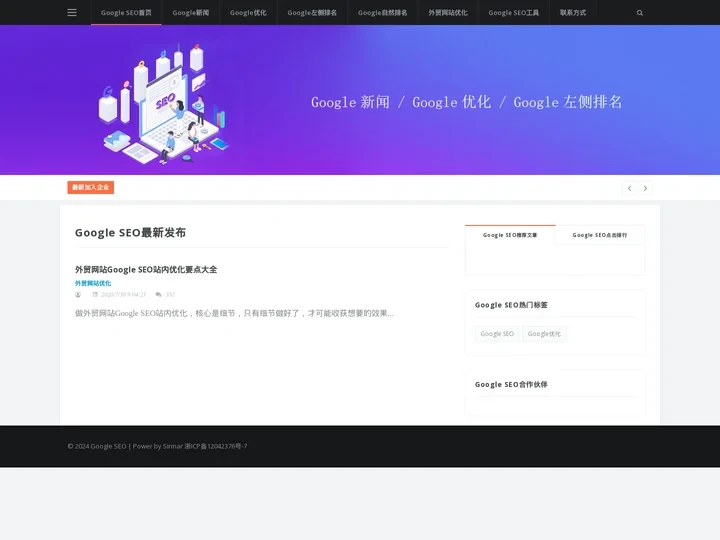Click the Google SEO最新发布 heading
Viewport: 720px width, 540px height.
[130, 233]
